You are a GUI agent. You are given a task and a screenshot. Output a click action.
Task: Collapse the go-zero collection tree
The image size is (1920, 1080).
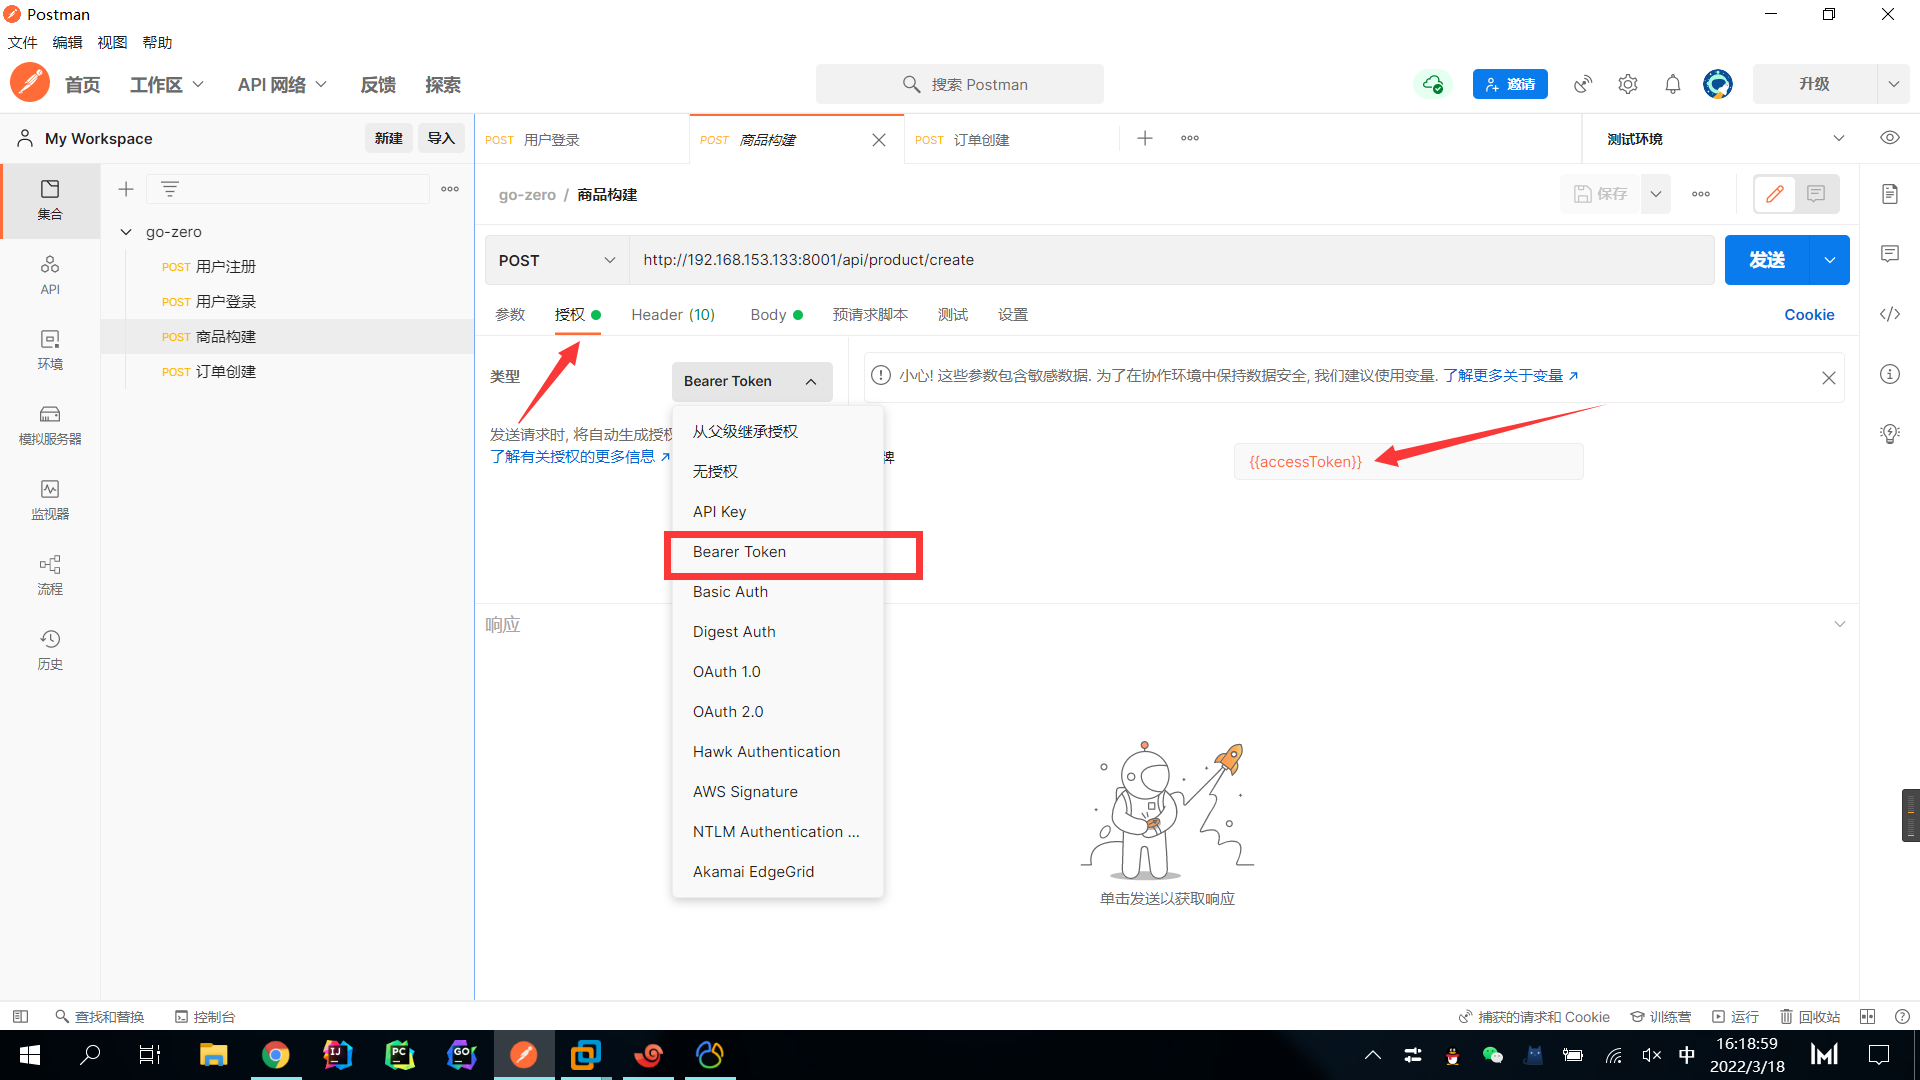(126, 232)
